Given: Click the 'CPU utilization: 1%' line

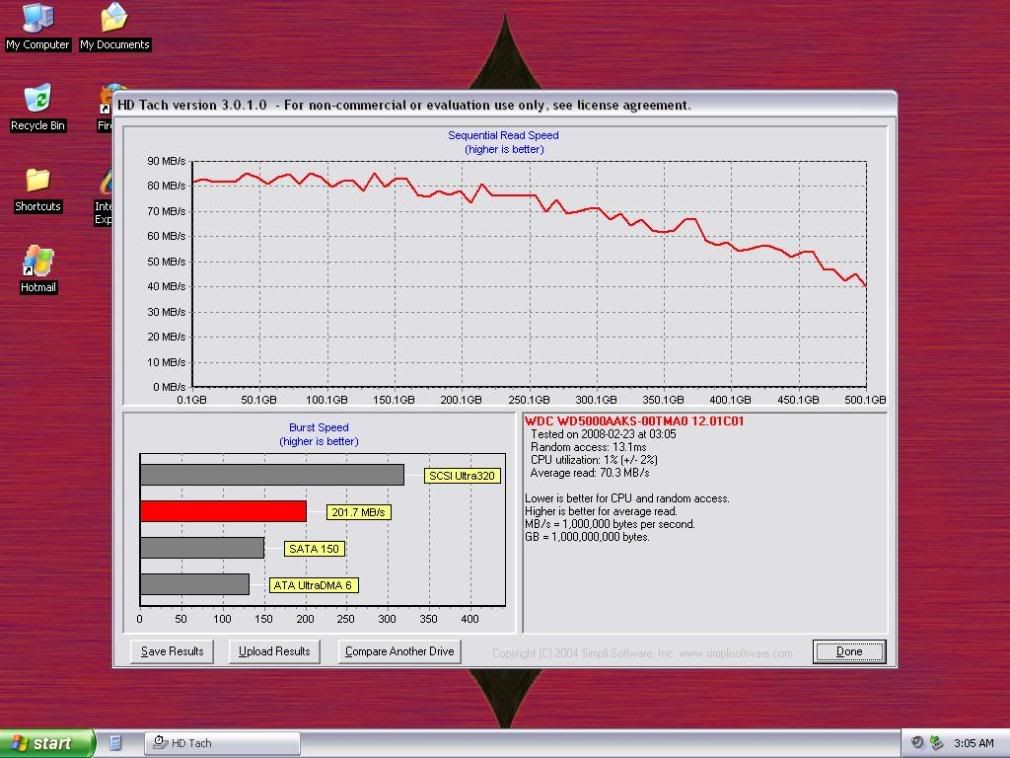Looking at the screenshot, I should [x=594, y=460].
